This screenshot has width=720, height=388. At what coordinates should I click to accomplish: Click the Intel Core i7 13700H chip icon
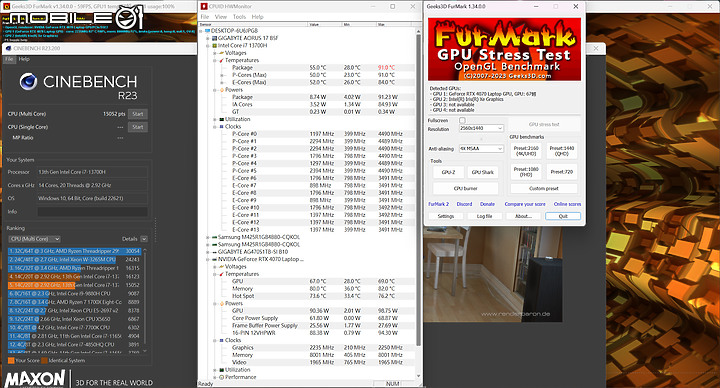214,45
